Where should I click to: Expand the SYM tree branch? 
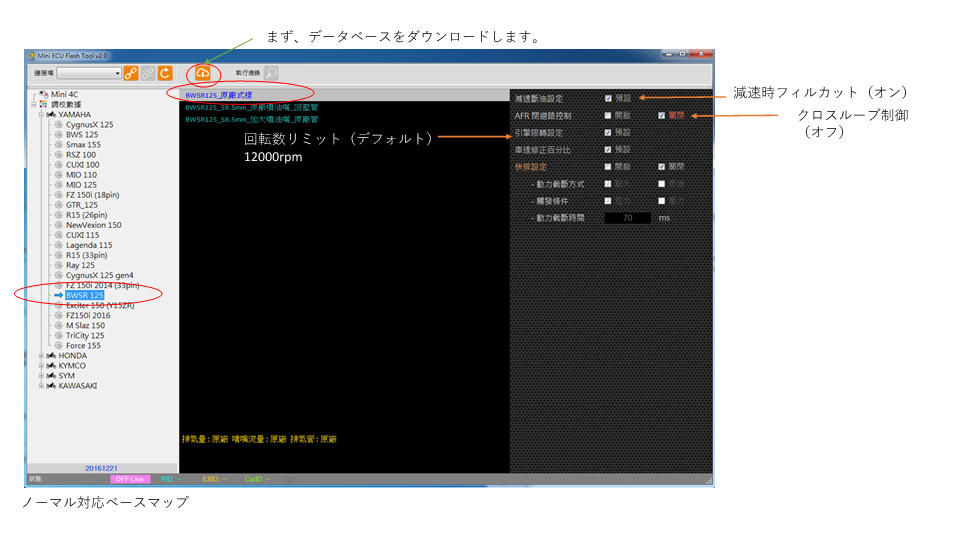(42, 376)
